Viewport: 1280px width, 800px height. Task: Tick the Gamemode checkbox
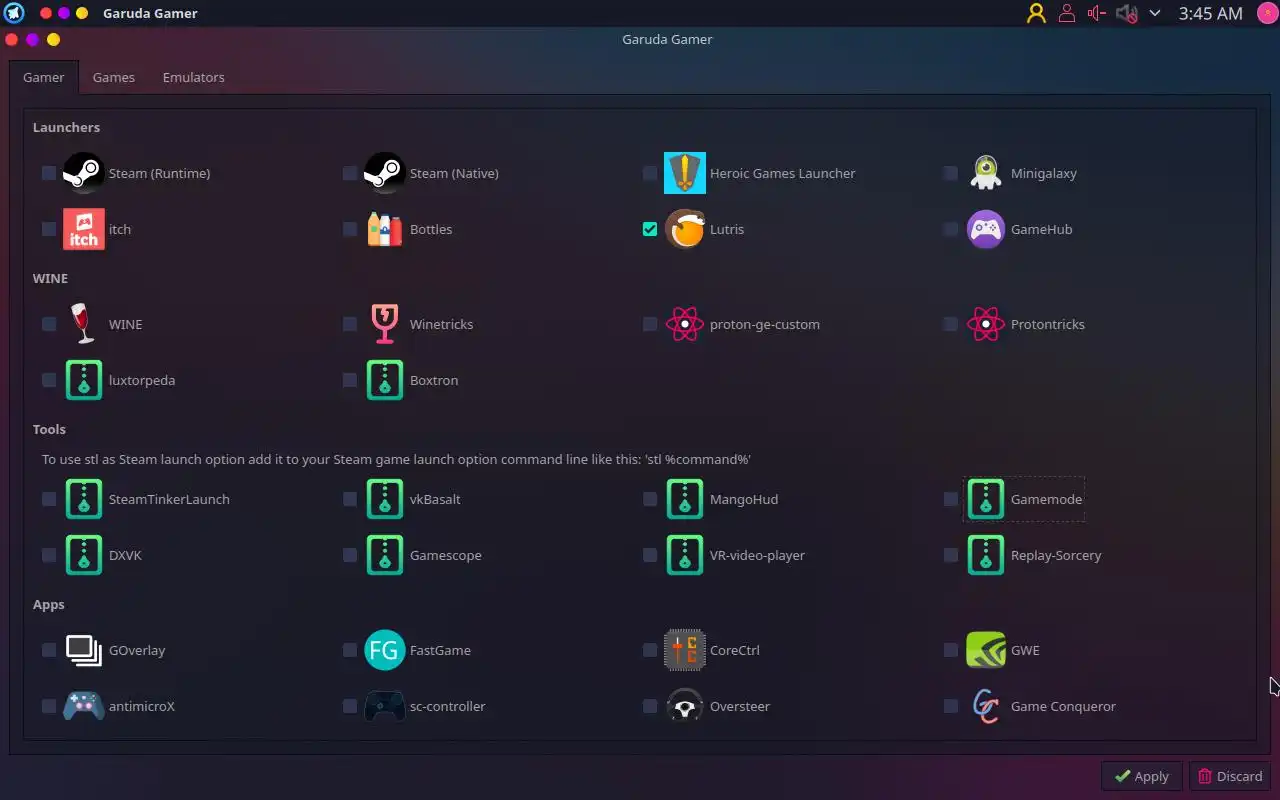pyautogui.click(x=951, y=499)
